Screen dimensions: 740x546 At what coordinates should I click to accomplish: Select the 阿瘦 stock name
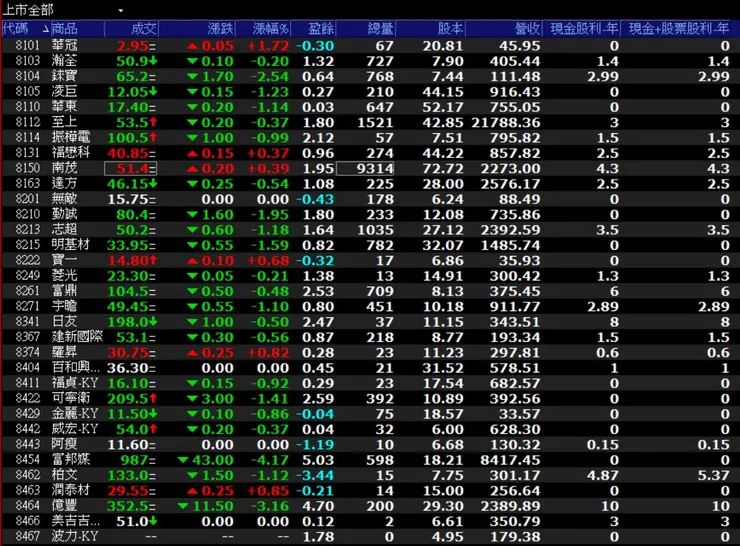coord(64,445)
